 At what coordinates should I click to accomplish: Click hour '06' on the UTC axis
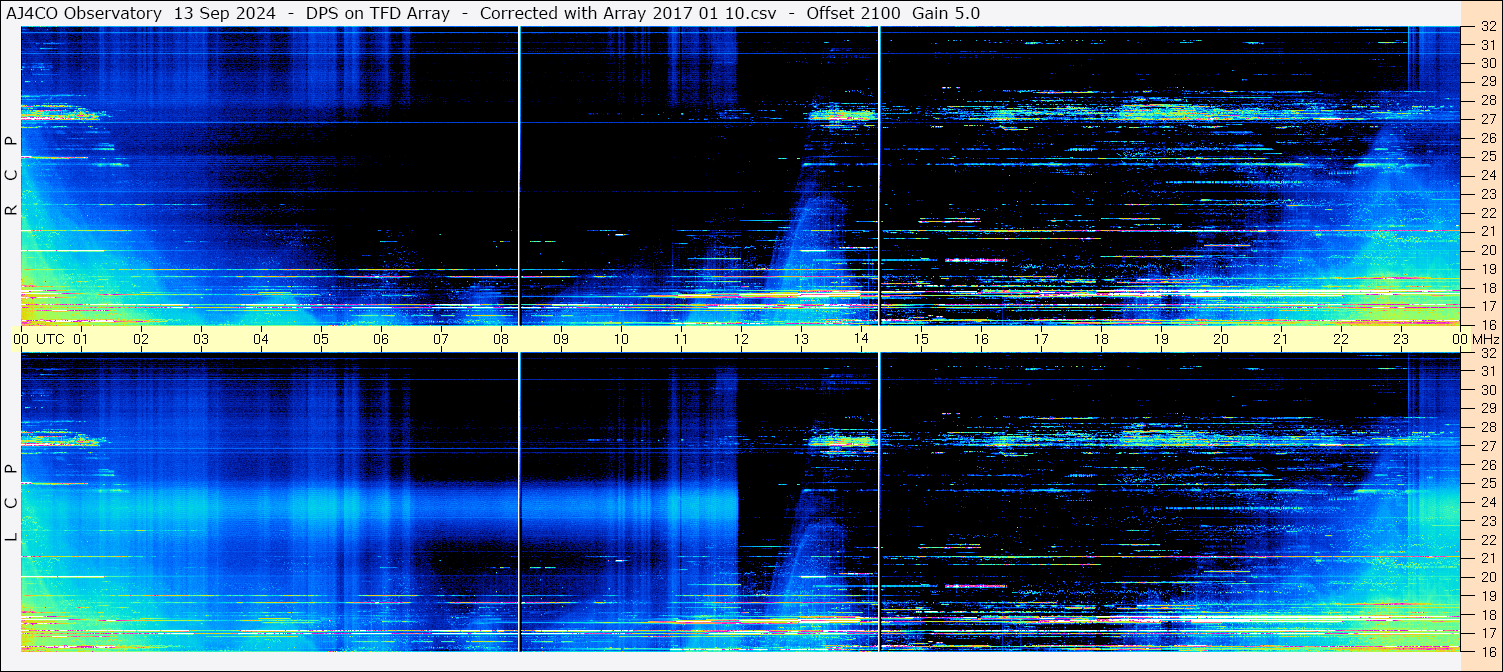pyautogui.click(x=381, y=339)
